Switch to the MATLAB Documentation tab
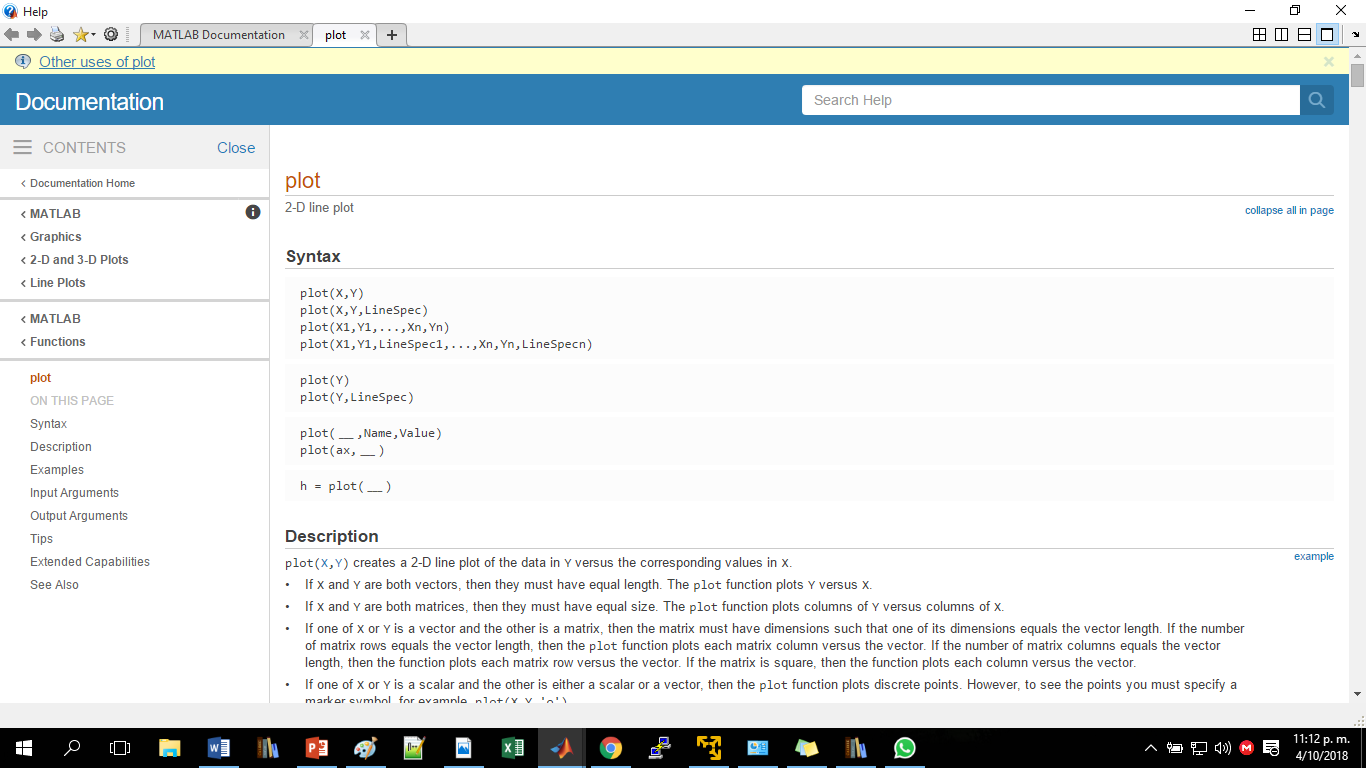This screenshot has width=1366, height=768. tap(219, 35)
